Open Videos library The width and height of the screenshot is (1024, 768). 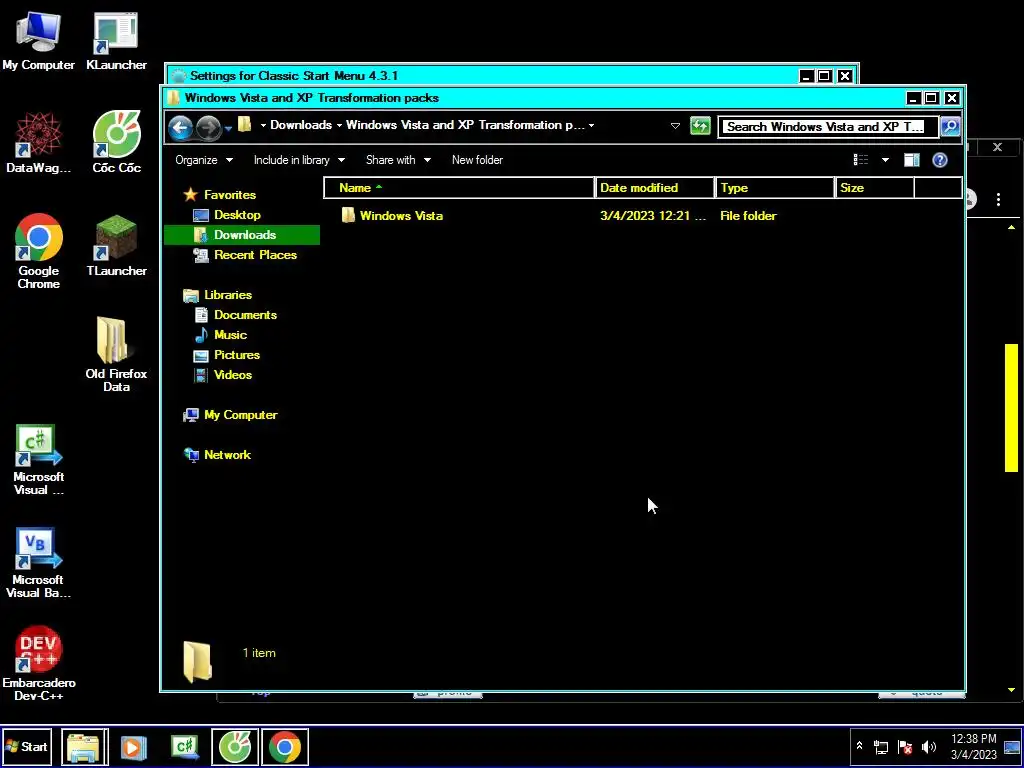click(x=224, y=375)
